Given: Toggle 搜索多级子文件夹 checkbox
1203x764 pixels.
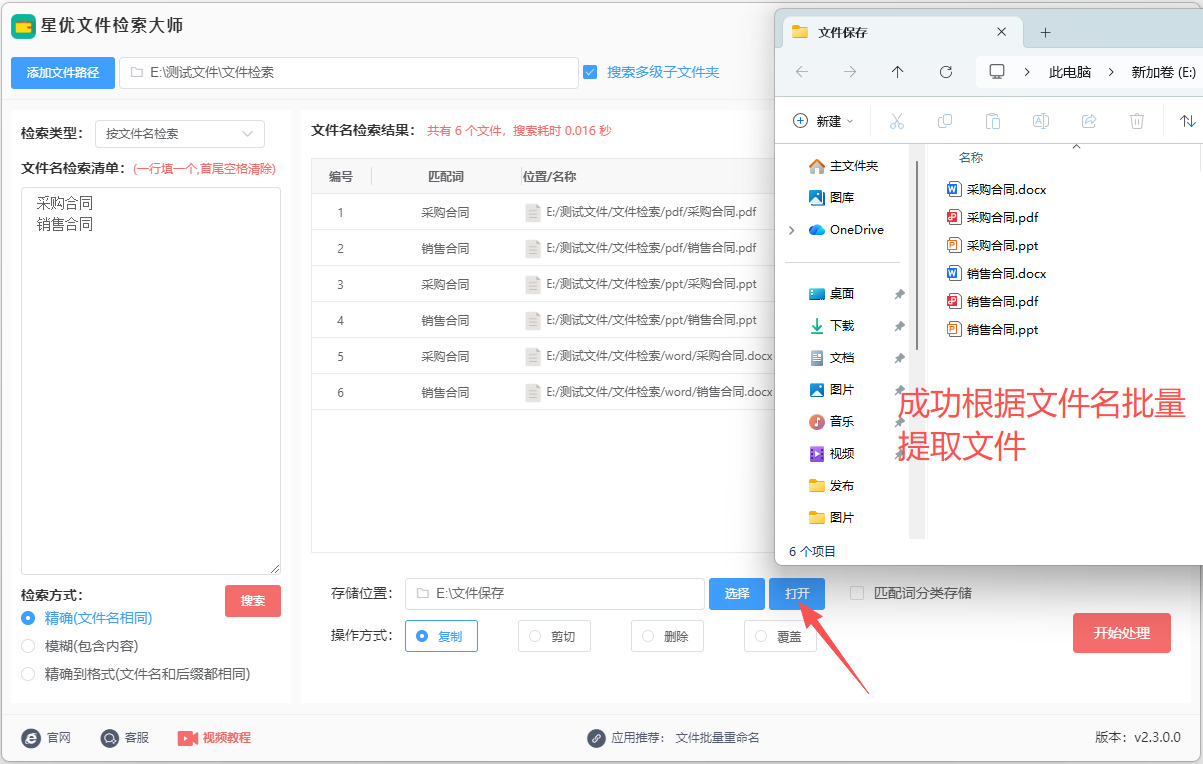Looking at the screenshot, I should pyautogui.click(x=590, y=72).
